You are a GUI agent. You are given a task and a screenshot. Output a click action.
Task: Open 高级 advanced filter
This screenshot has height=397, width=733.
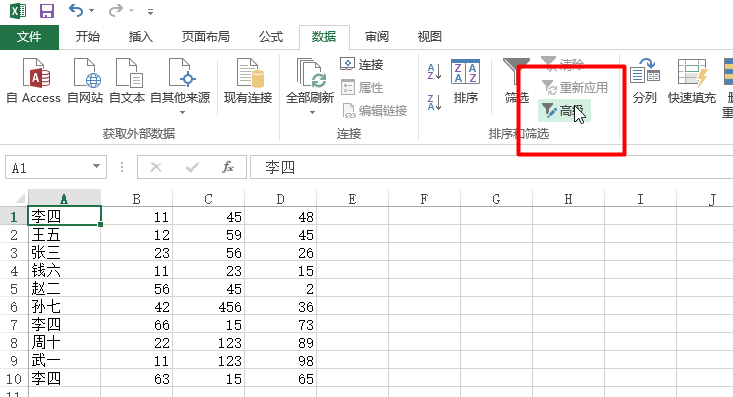coord(564,111)
